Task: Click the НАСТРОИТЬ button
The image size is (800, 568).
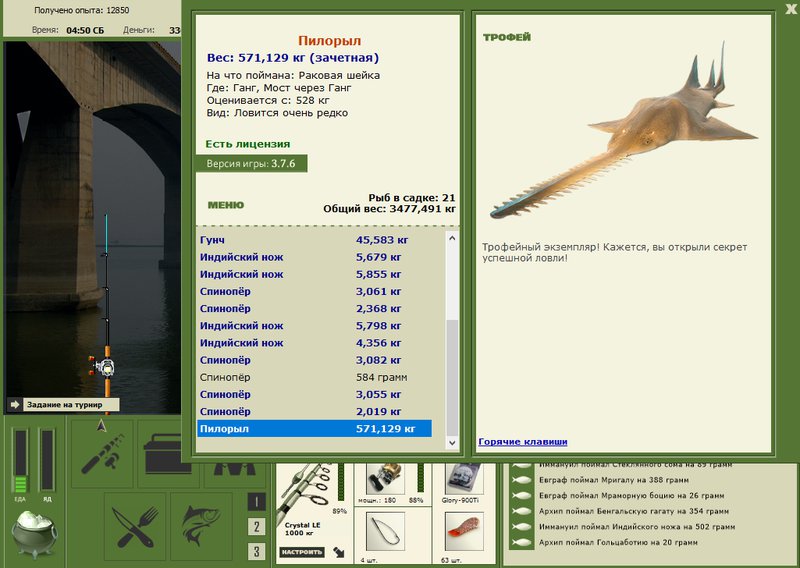Action: point(302,552)
